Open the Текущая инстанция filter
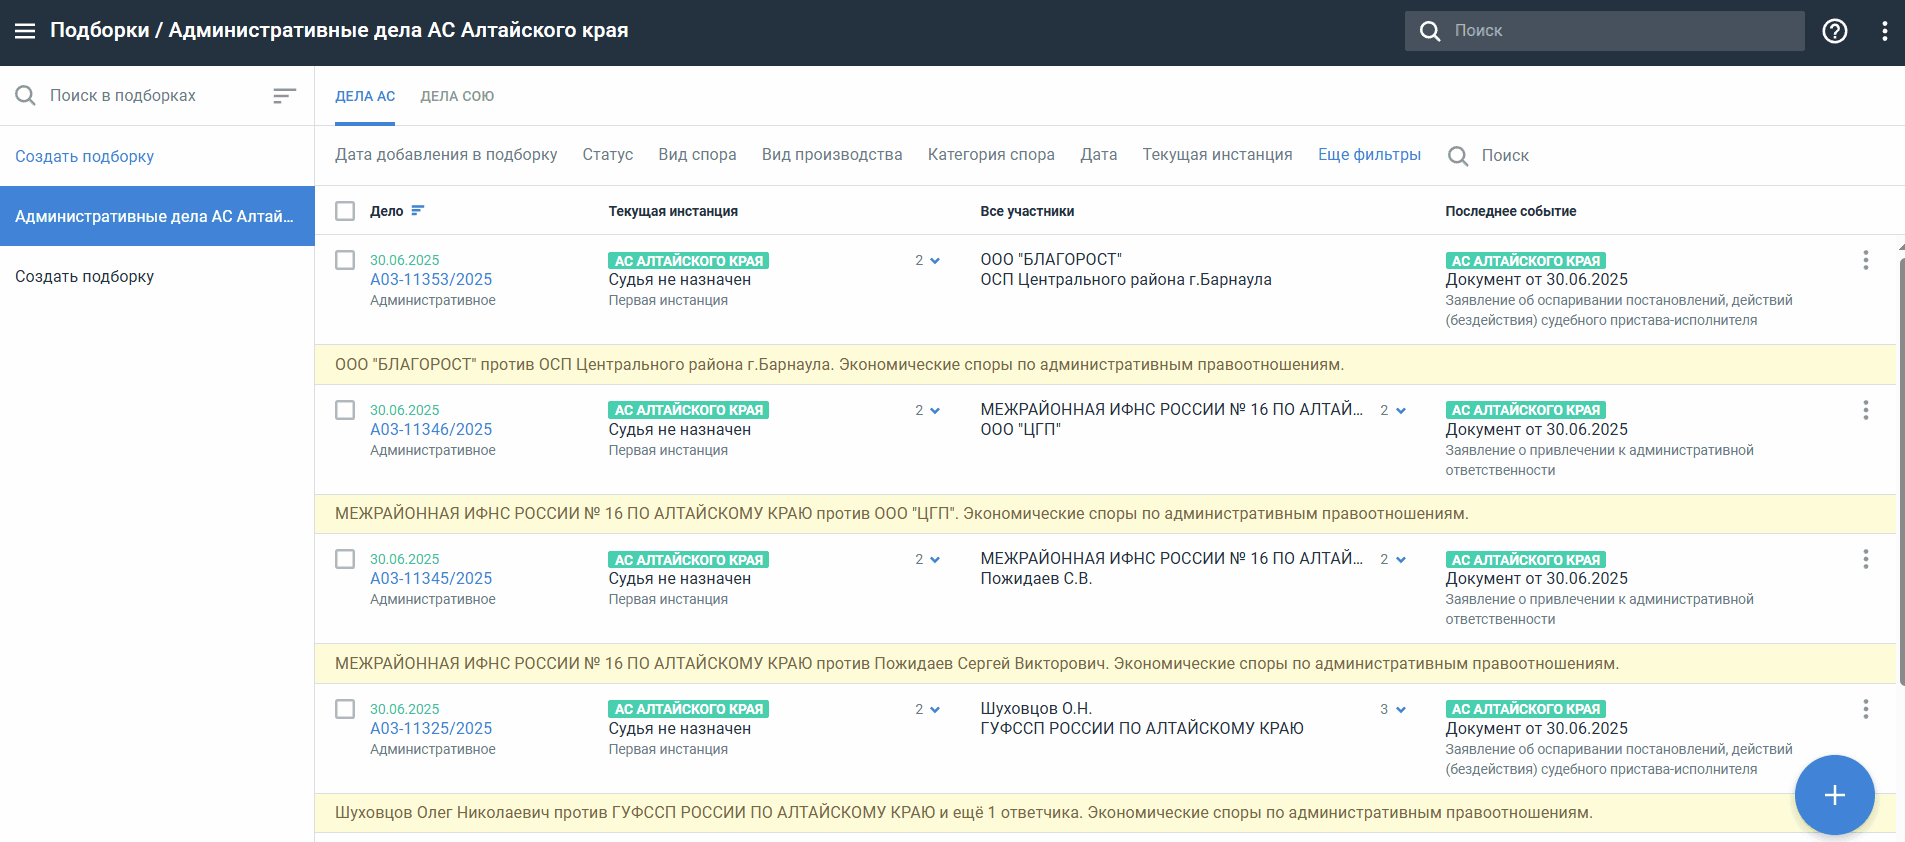This screenshot has width=1905, height=842. coord(1217,155)
